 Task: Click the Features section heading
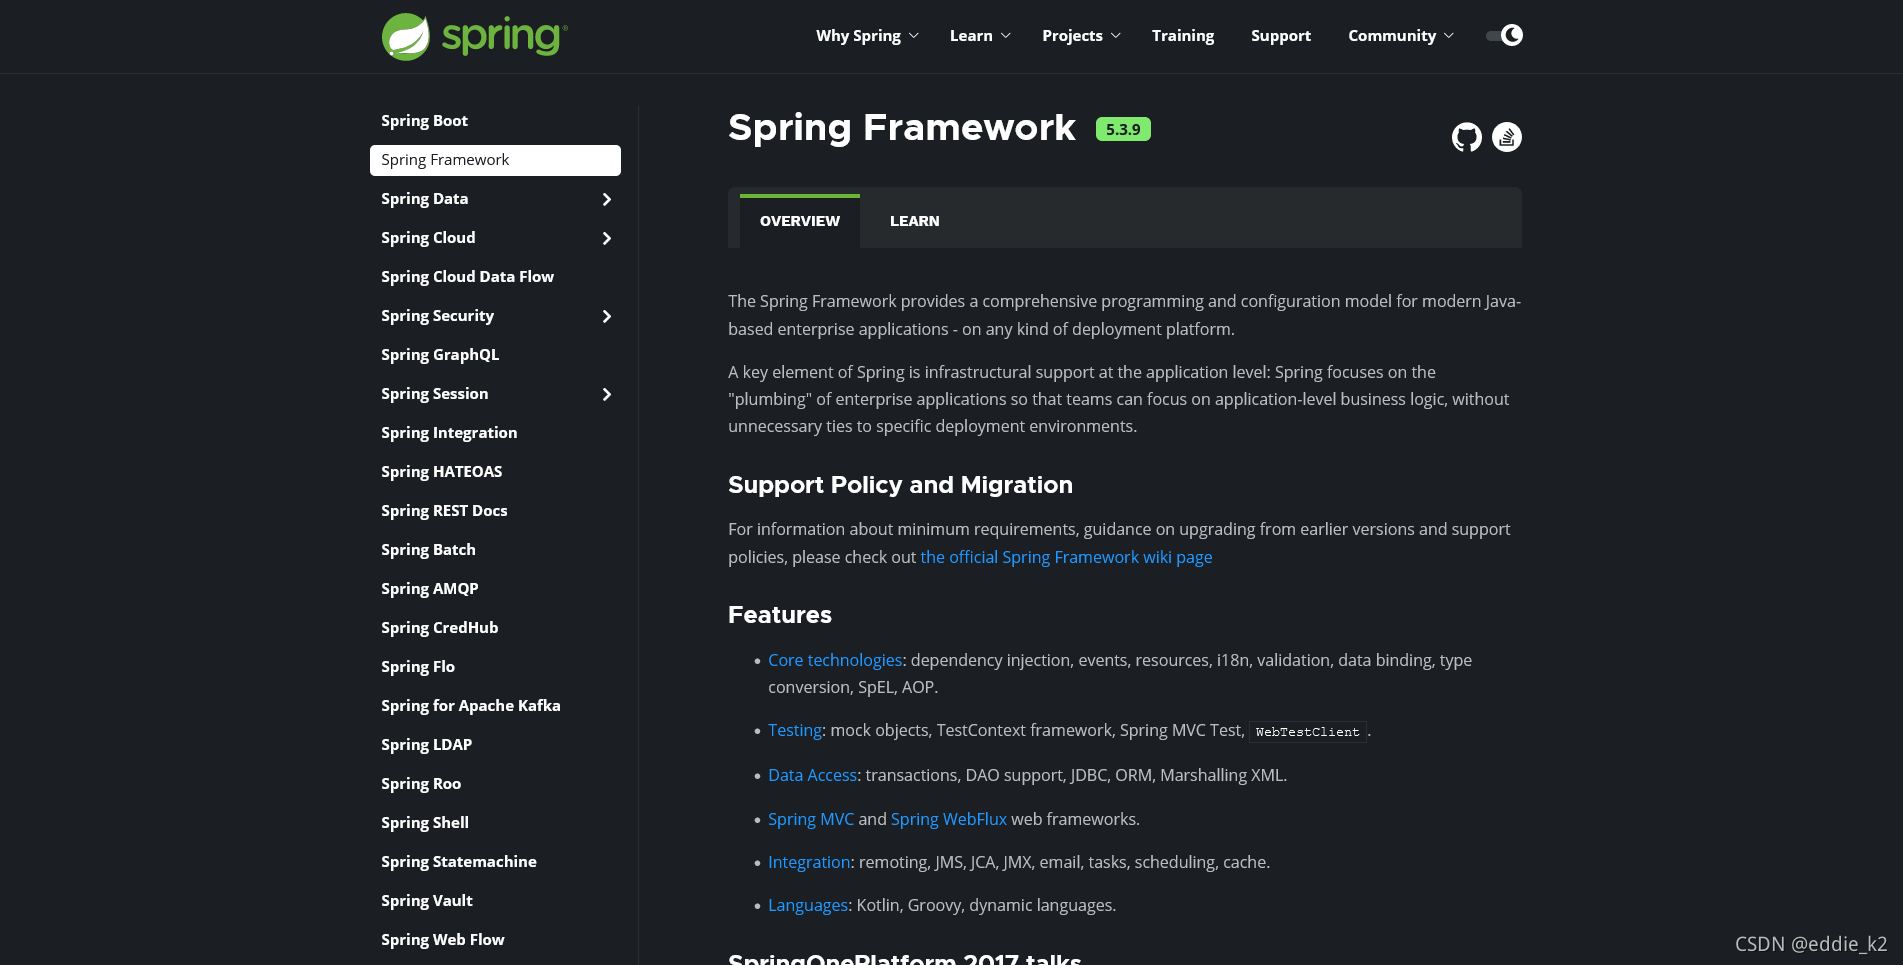(780, 615)
